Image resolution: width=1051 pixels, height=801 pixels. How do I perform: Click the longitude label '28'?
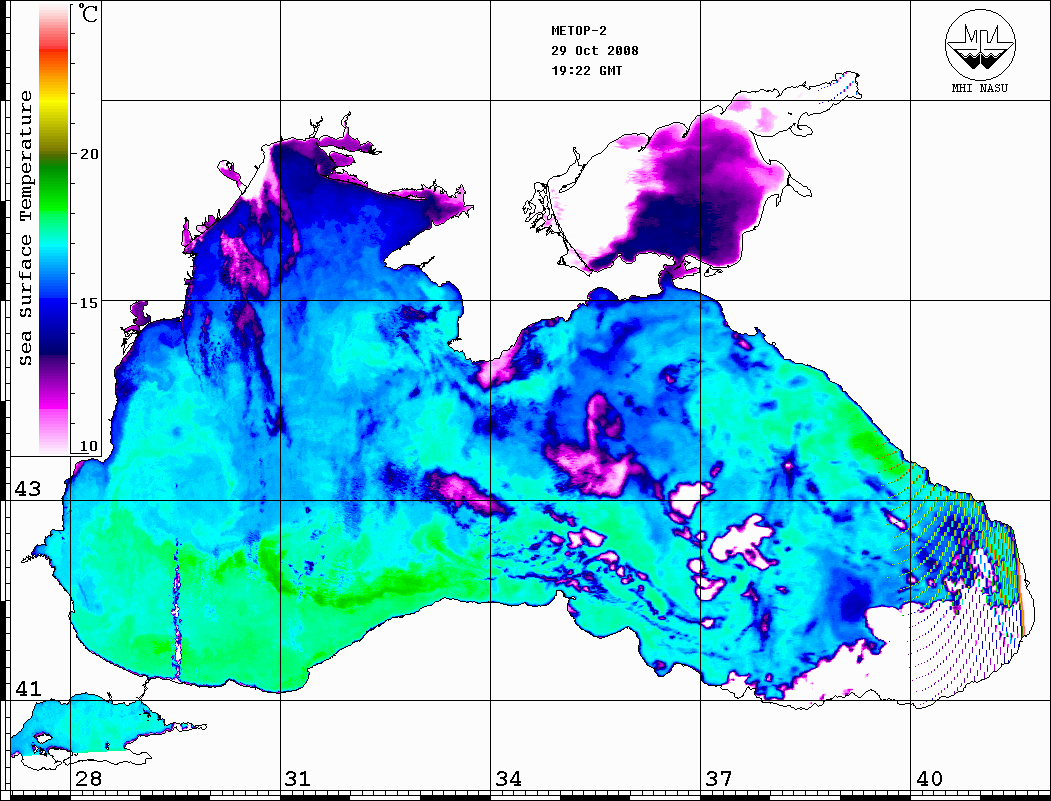click(x=88, y=778)
